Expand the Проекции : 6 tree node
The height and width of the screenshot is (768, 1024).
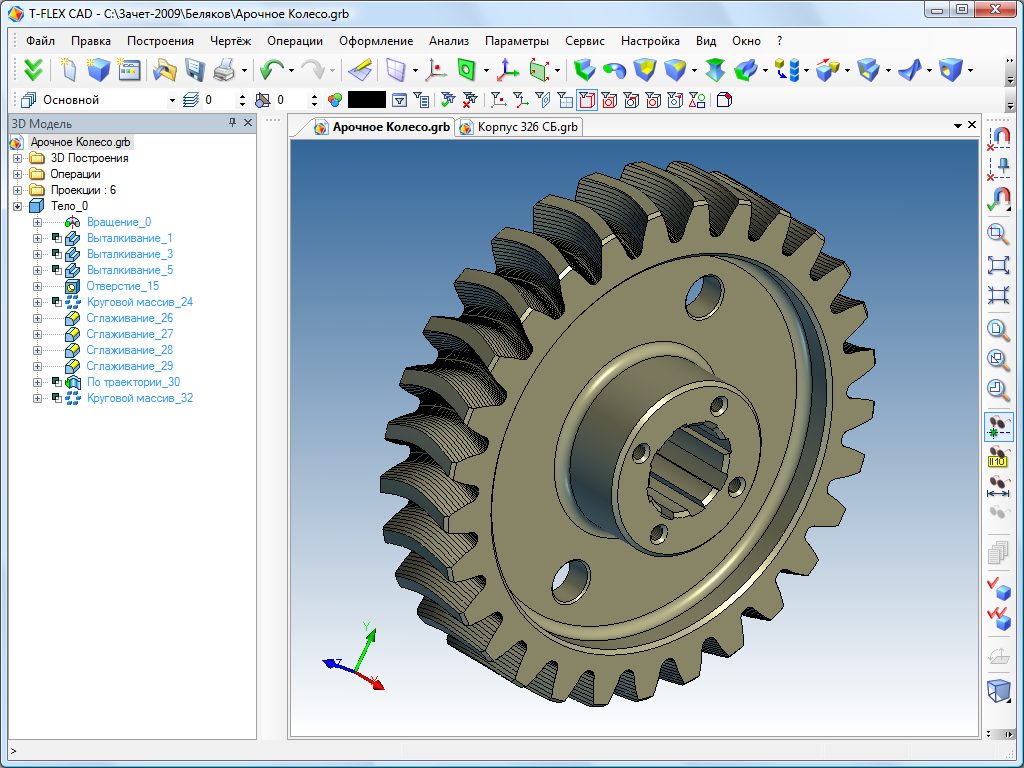[17, 190]
